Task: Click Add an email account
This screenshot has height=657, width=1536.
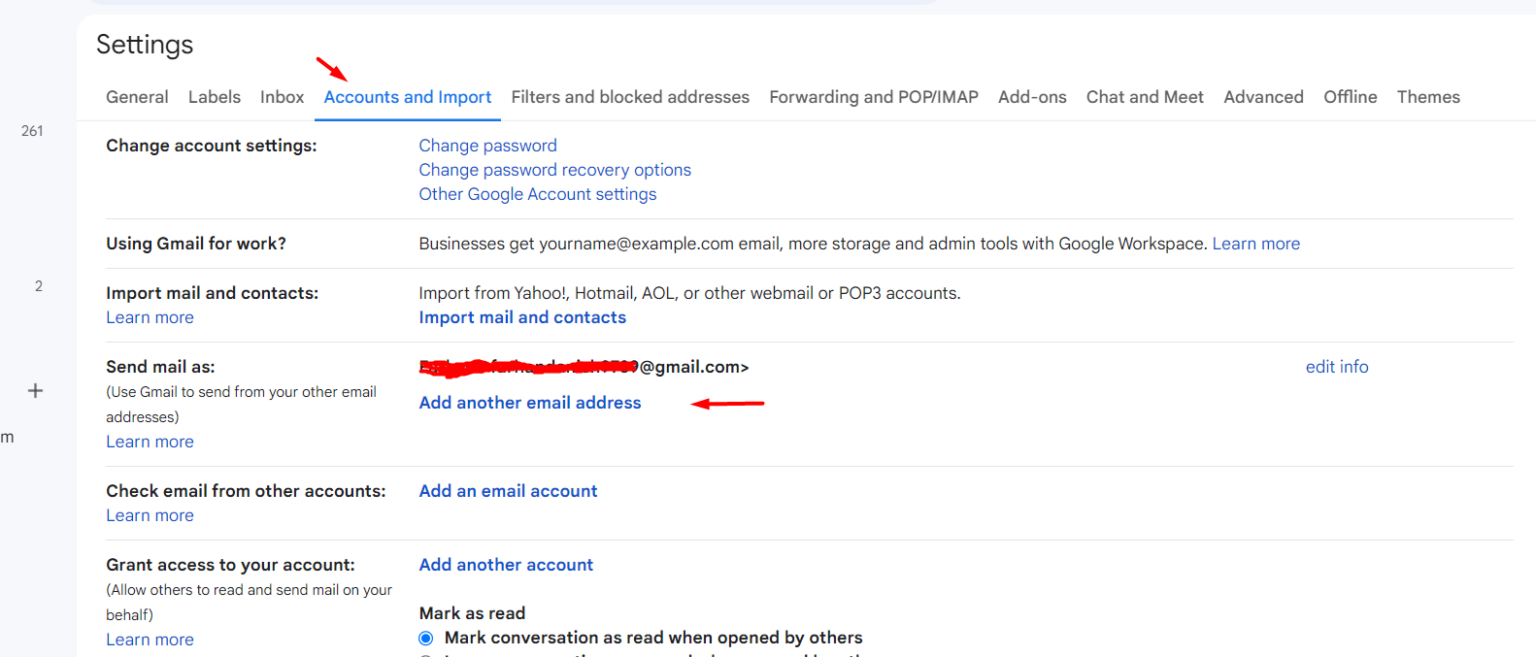Action: [508, 490]
